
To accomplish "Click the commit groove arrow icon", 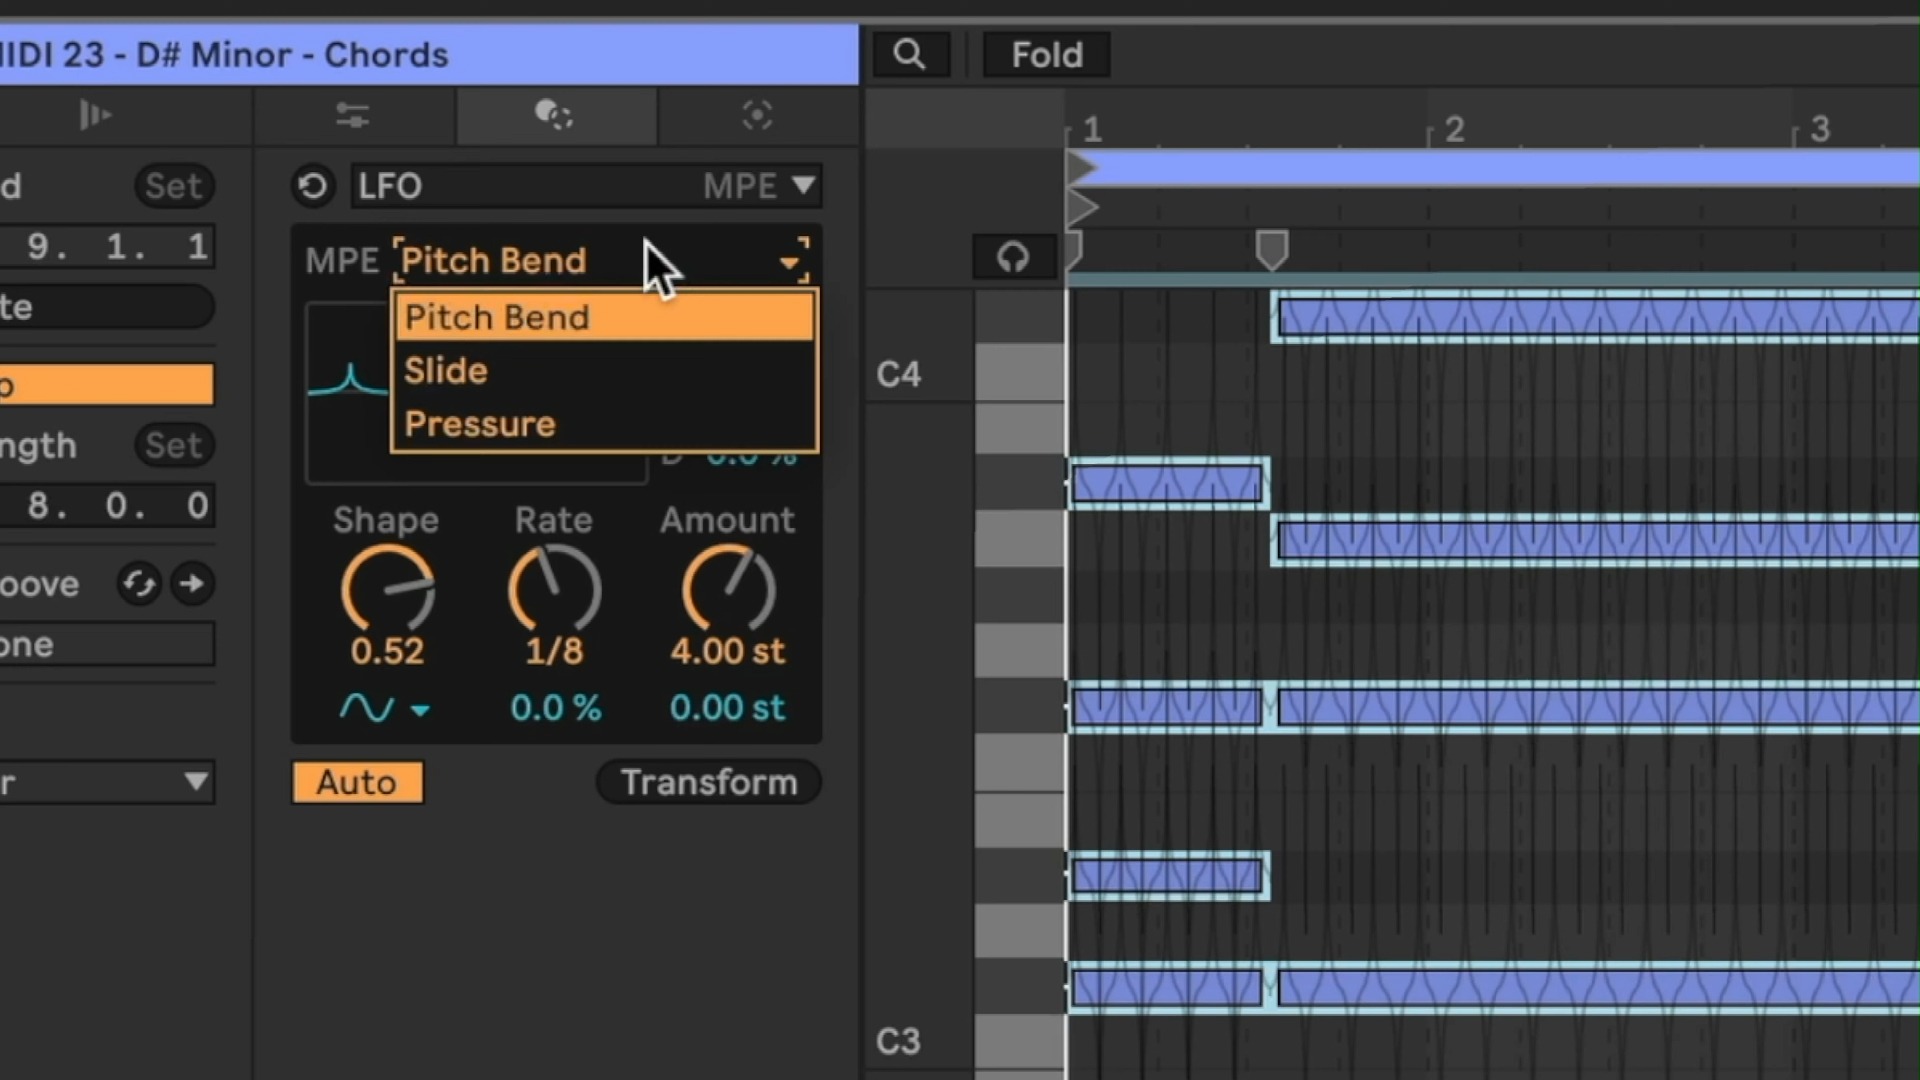I will click(192, 584).
